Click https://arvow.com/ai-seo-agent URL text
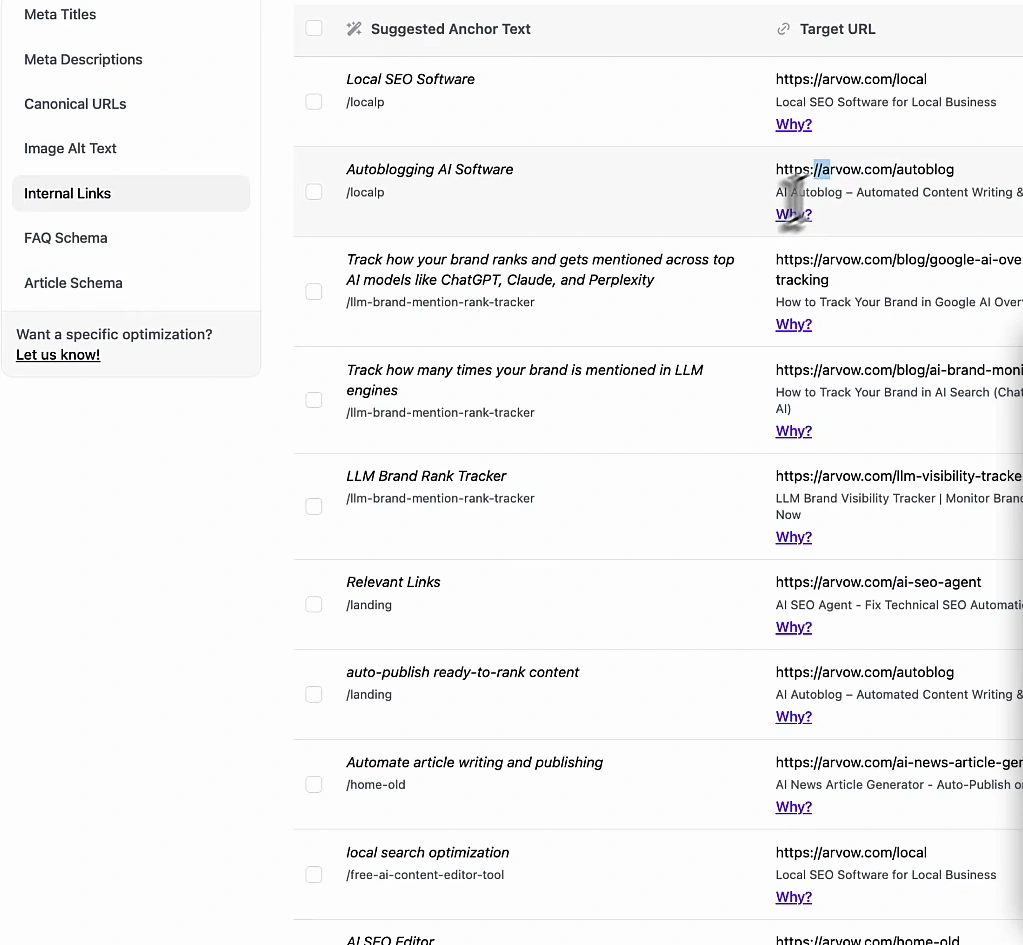Screen dimensions: 1023x945 (878, 582)
